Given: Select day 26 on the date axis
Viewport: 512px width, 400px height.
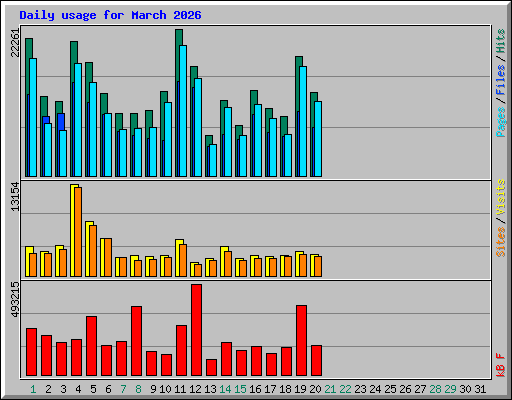Looking at the screenshot, I should (405, 389).
